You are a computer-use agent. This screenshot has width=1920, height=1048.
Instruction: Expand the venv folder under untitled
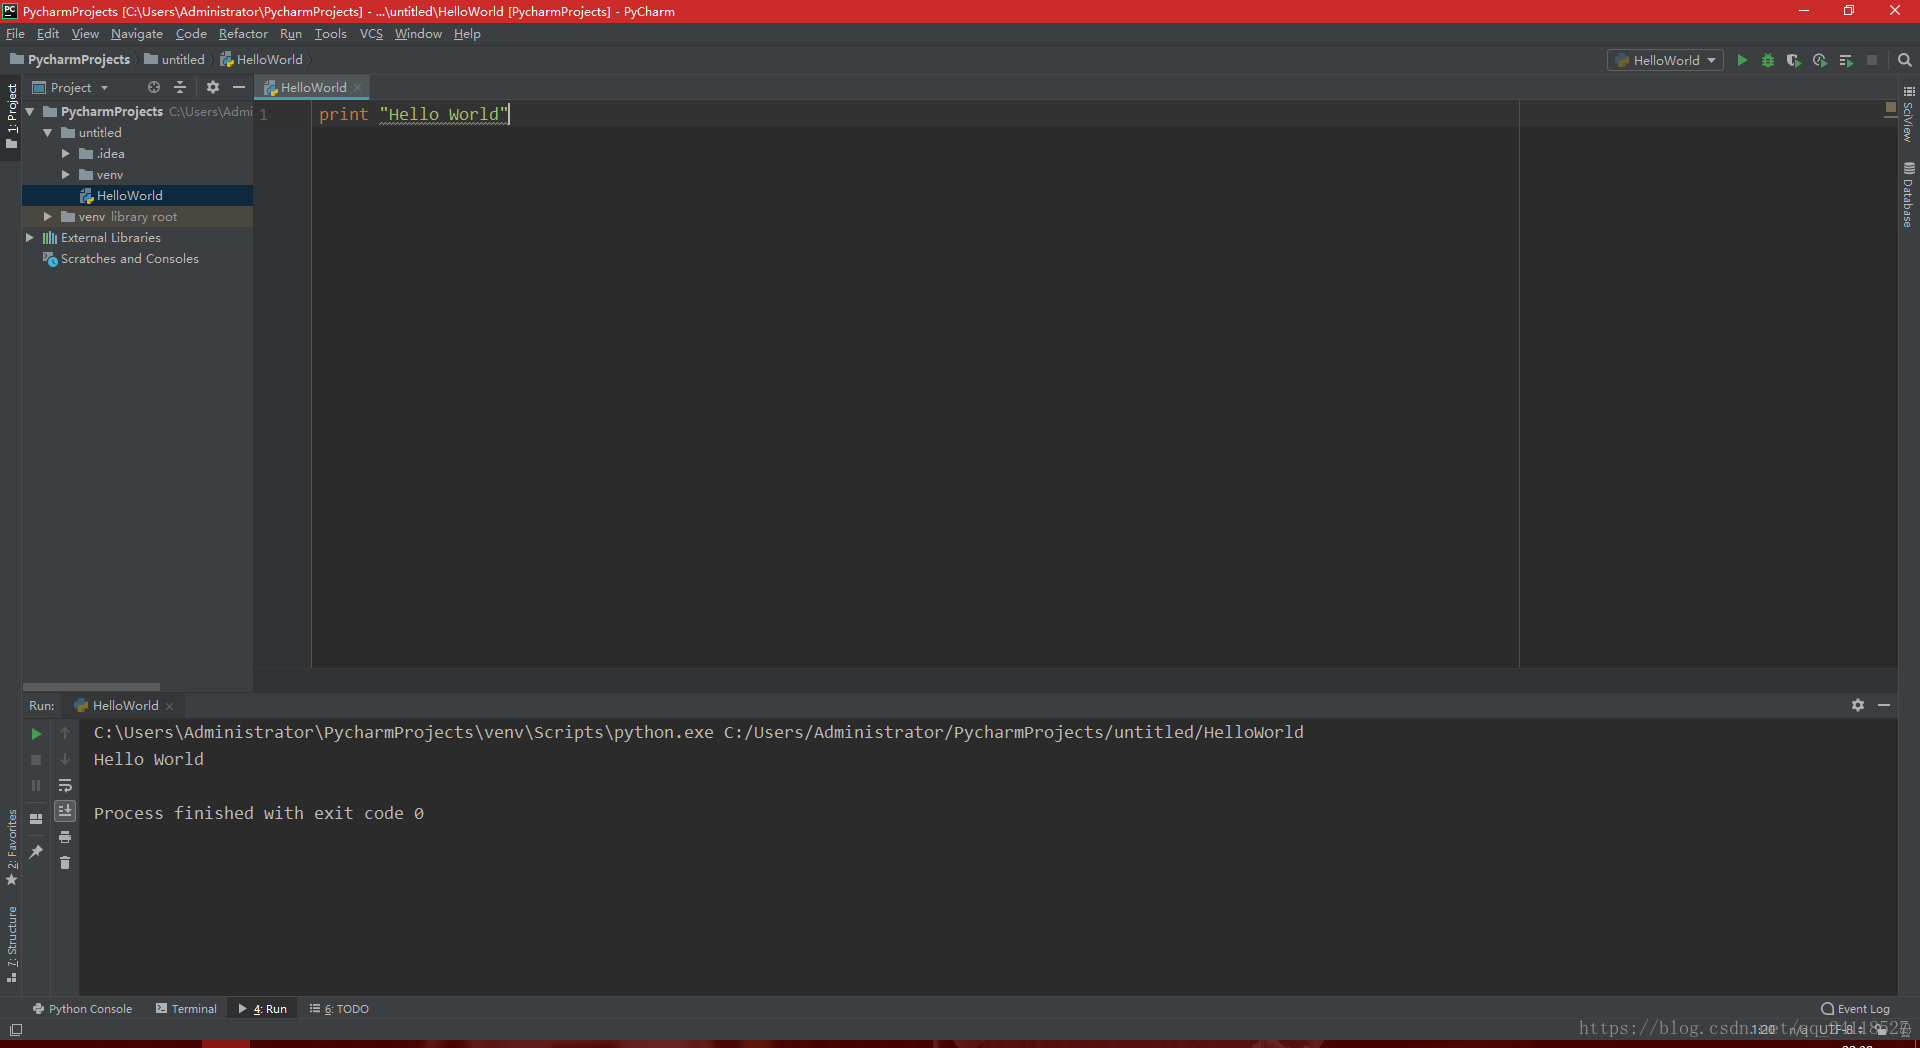pos(66,175)
